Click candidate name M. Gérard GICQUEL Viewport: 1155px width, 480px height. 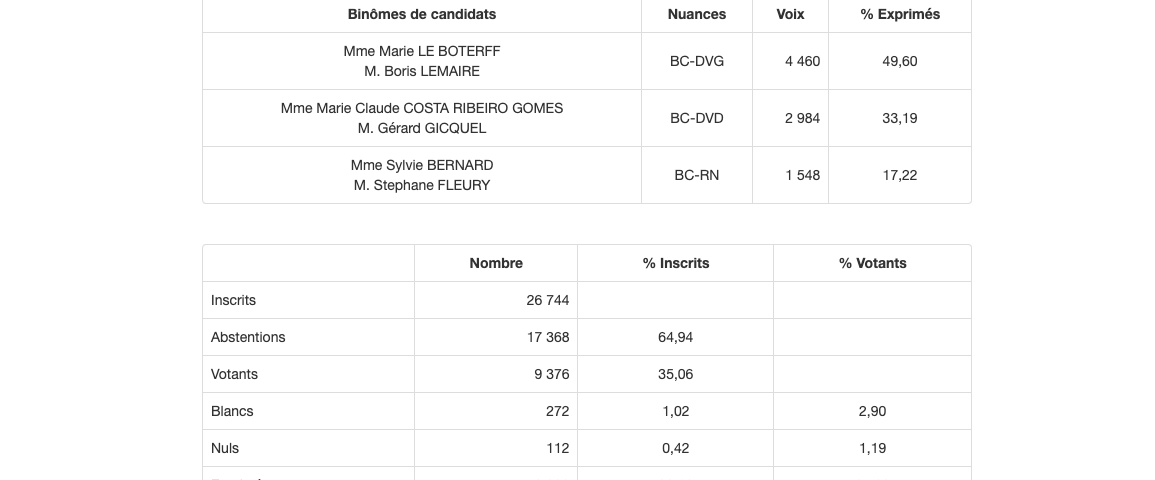click(x=422, y=128)
